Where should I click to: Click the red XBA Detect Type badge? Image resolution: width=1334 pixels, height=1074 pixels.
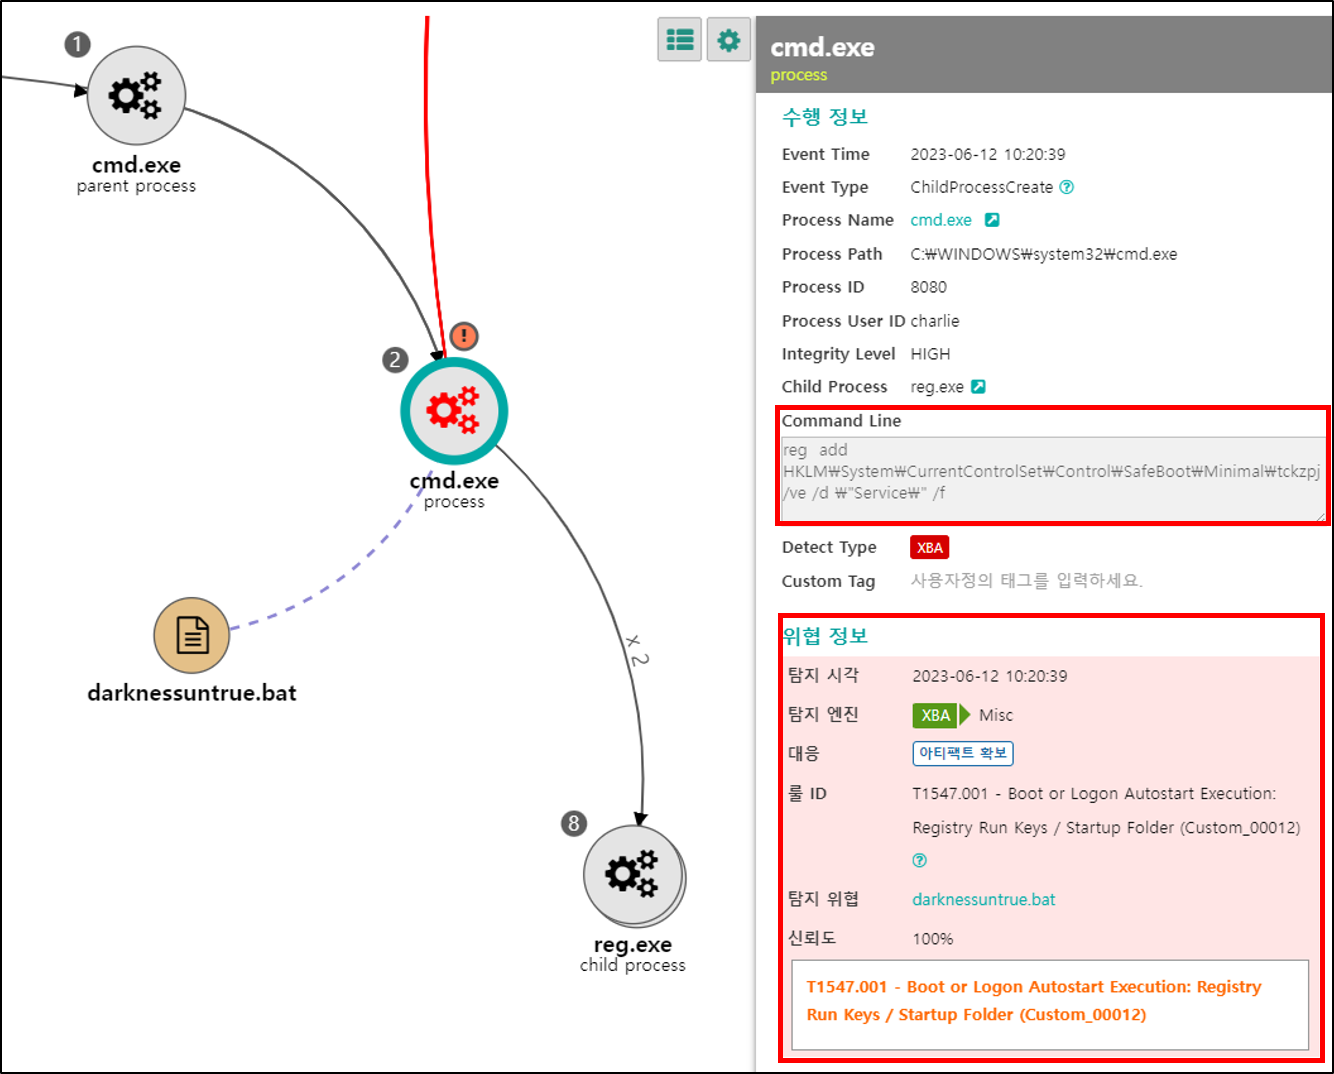tap(930, 547)
